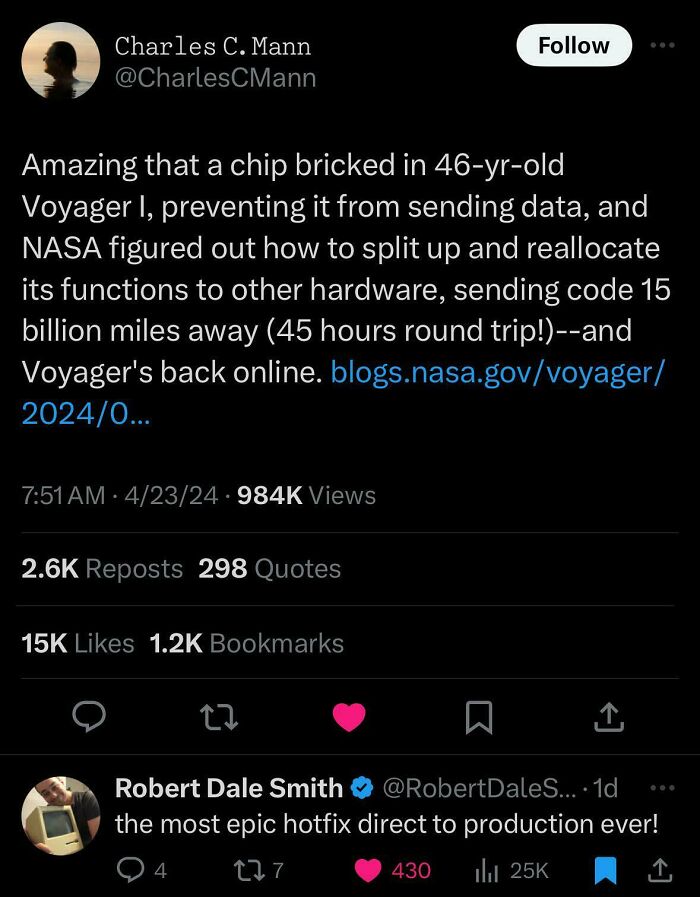
Task: View Charles C. Mann's profile picture
Action: click(61, 61)
